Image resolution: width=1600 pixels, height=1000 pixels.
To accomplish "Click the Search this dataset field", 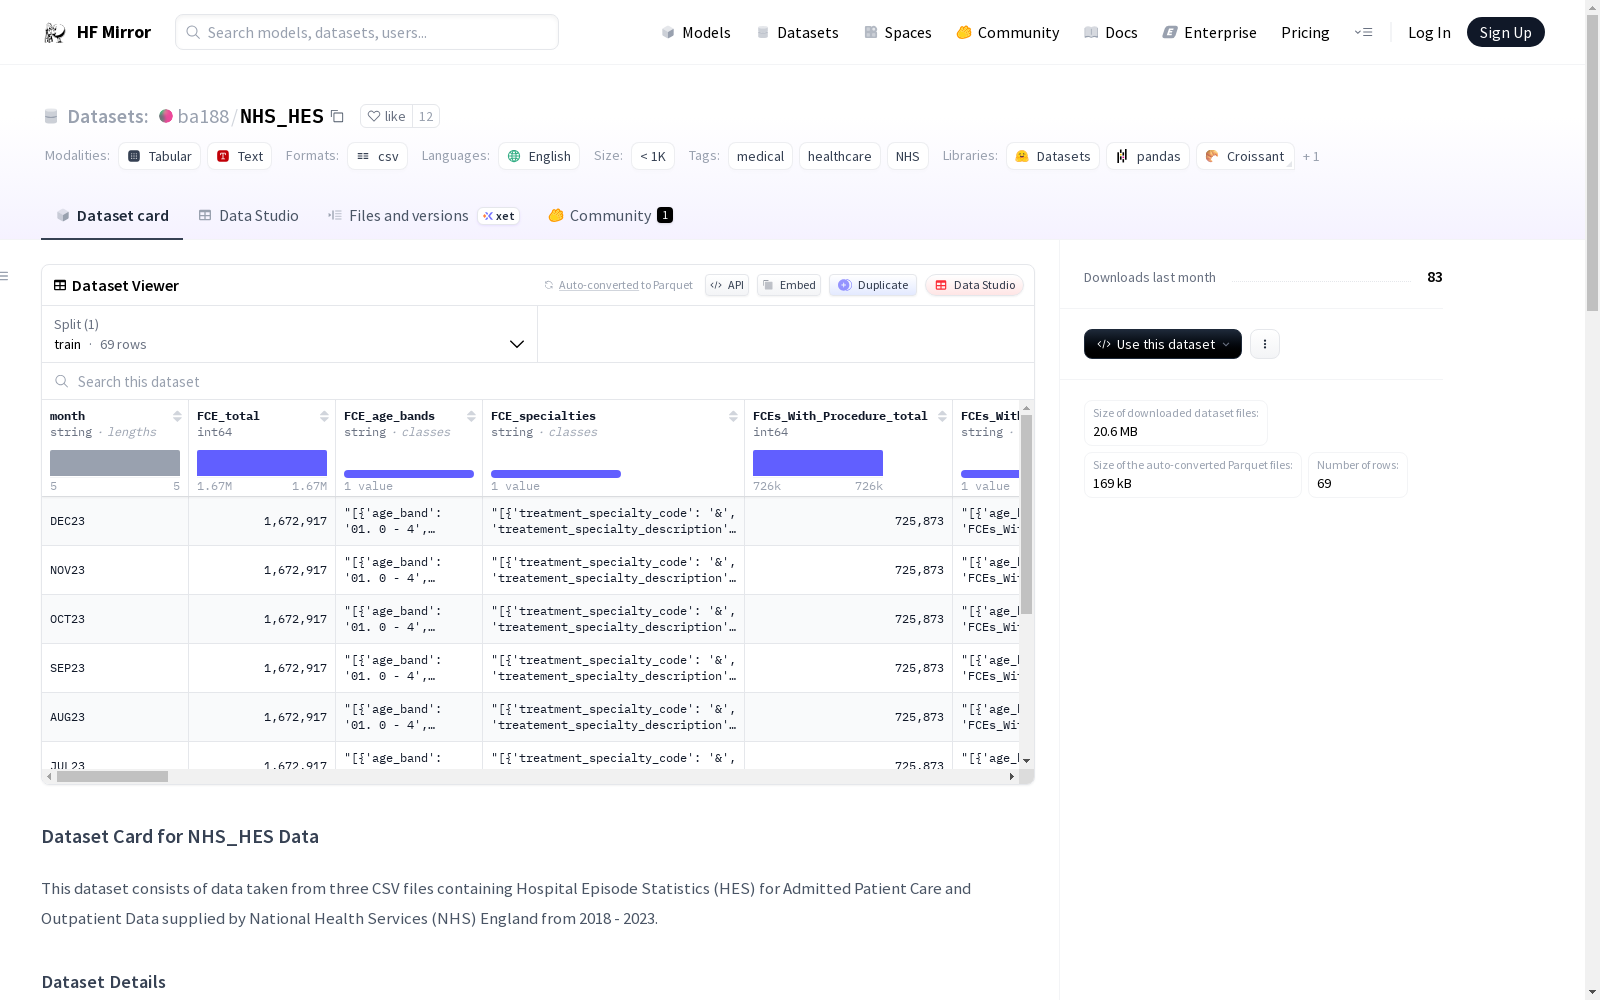I will click(538, 382).
